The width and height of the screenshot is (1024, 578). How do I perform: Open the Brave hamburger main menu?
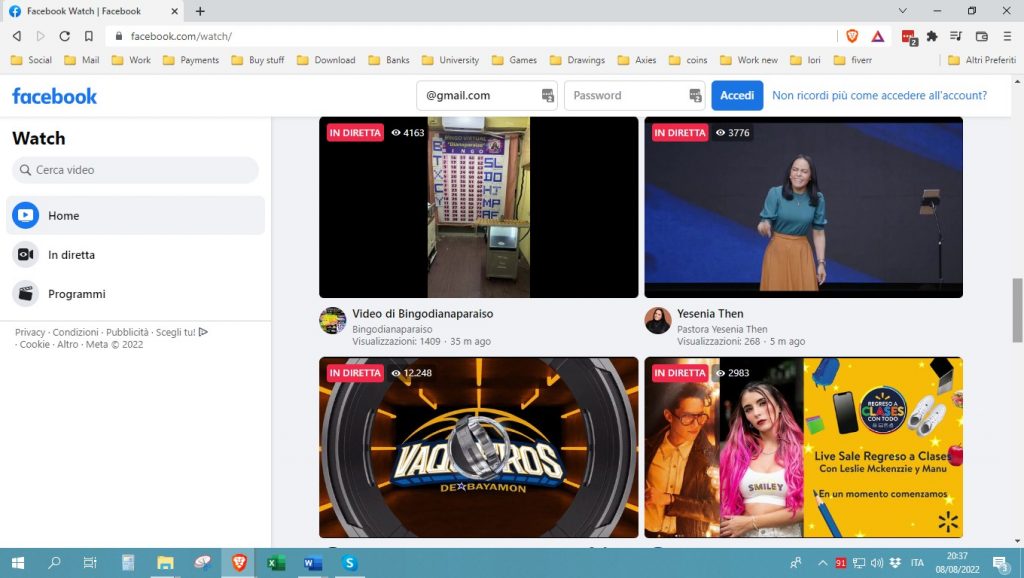[x=1006, y=36]
